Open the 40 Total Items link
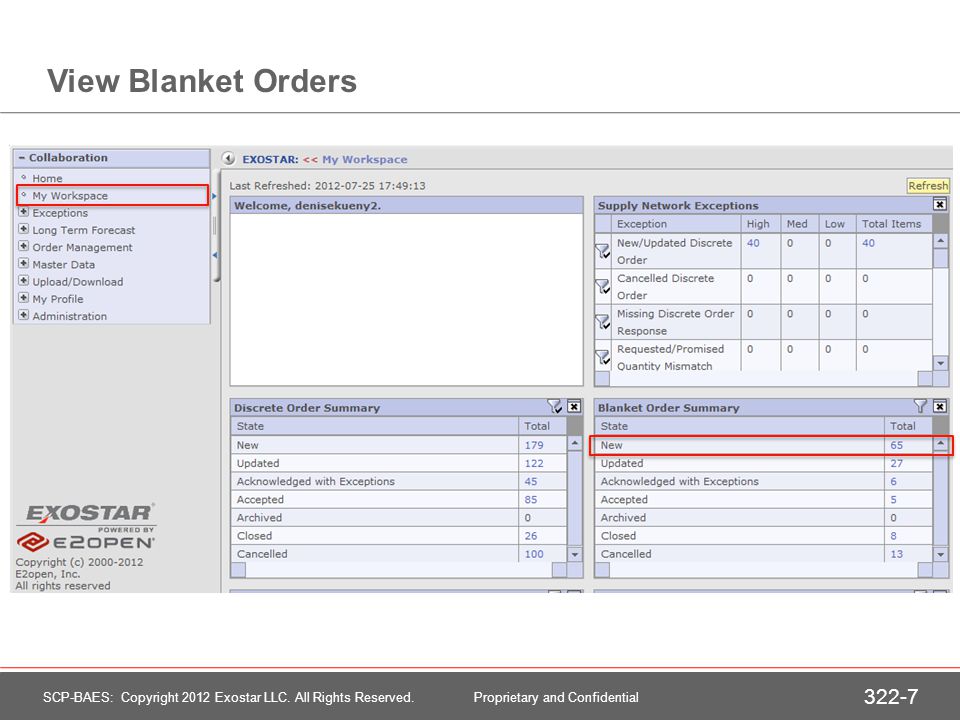The height and width of the screenshot is (720, 960). [868, 243]
